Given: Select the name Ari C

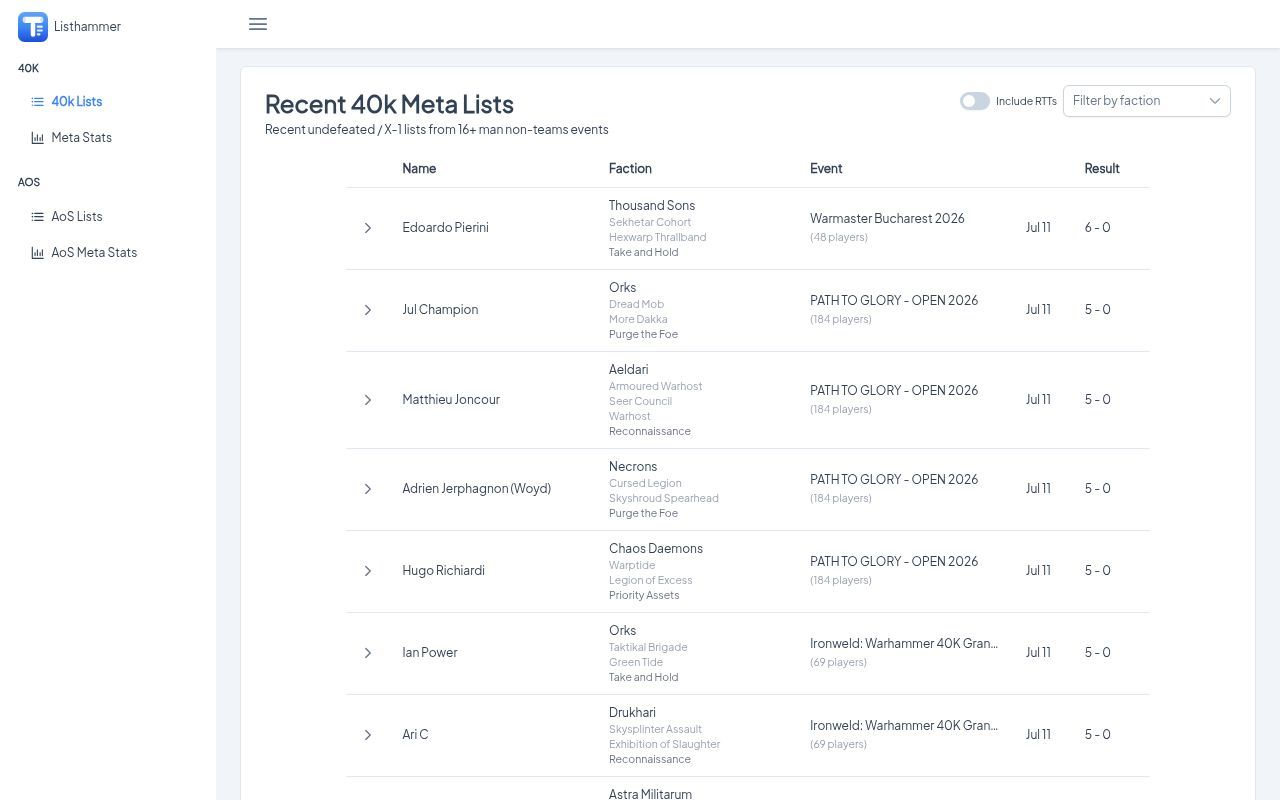Looking at the screenshot, I should 415,734.
